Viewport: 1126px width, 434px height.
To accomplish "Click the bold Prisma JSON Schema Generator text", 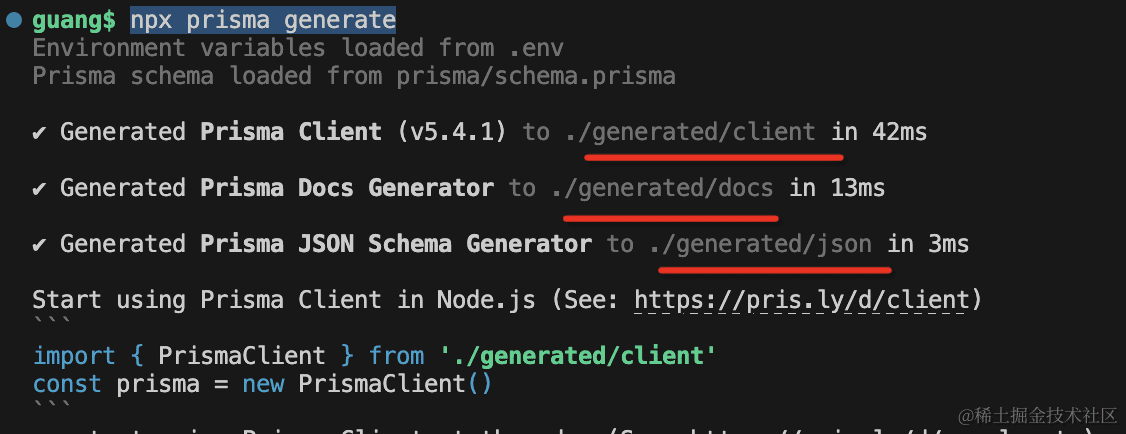I will point(396,244).
